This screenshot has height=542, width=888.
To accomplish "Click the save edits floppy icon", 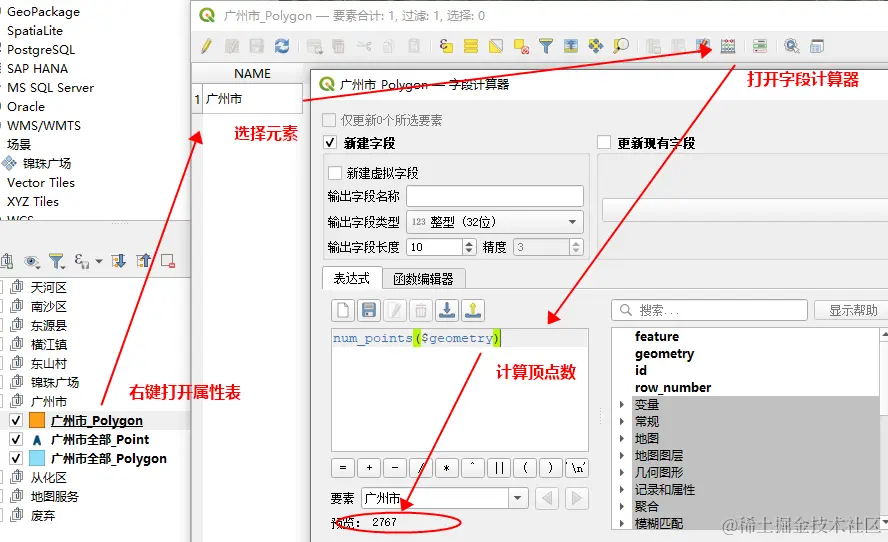I will 257,46.
